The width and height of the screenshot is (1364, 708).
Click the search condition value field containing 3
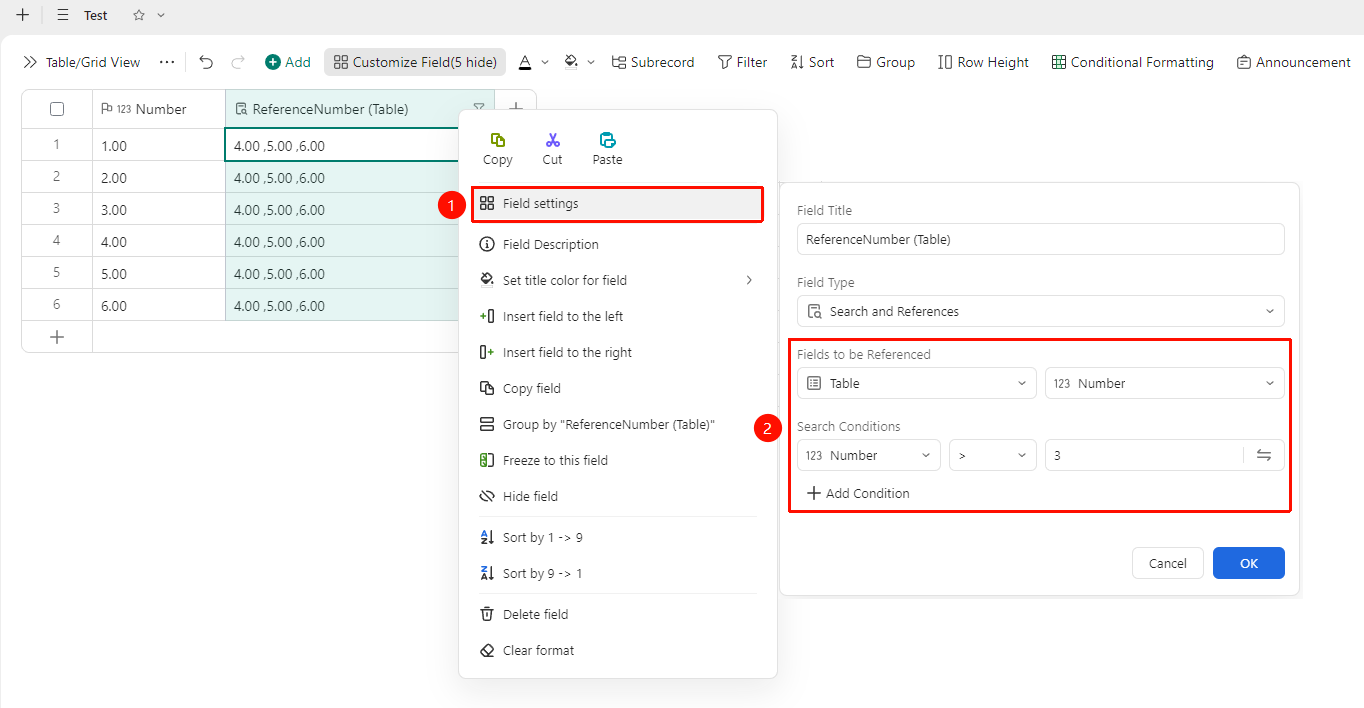pyautogui.click(x=1144, y=455)
